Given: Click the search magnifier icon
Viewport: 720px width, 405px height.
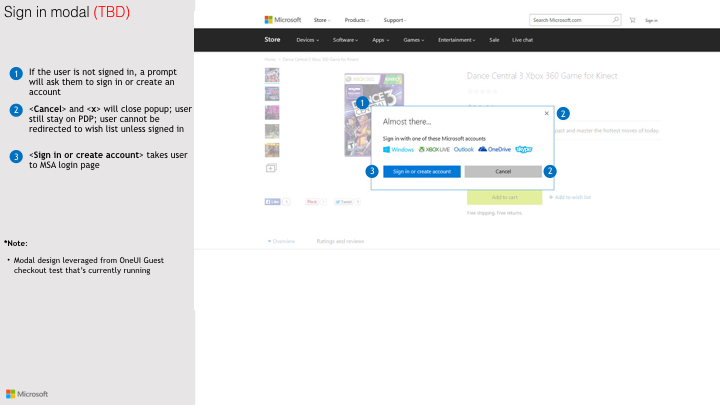Looking at the screenshot, I should [616, 19].
